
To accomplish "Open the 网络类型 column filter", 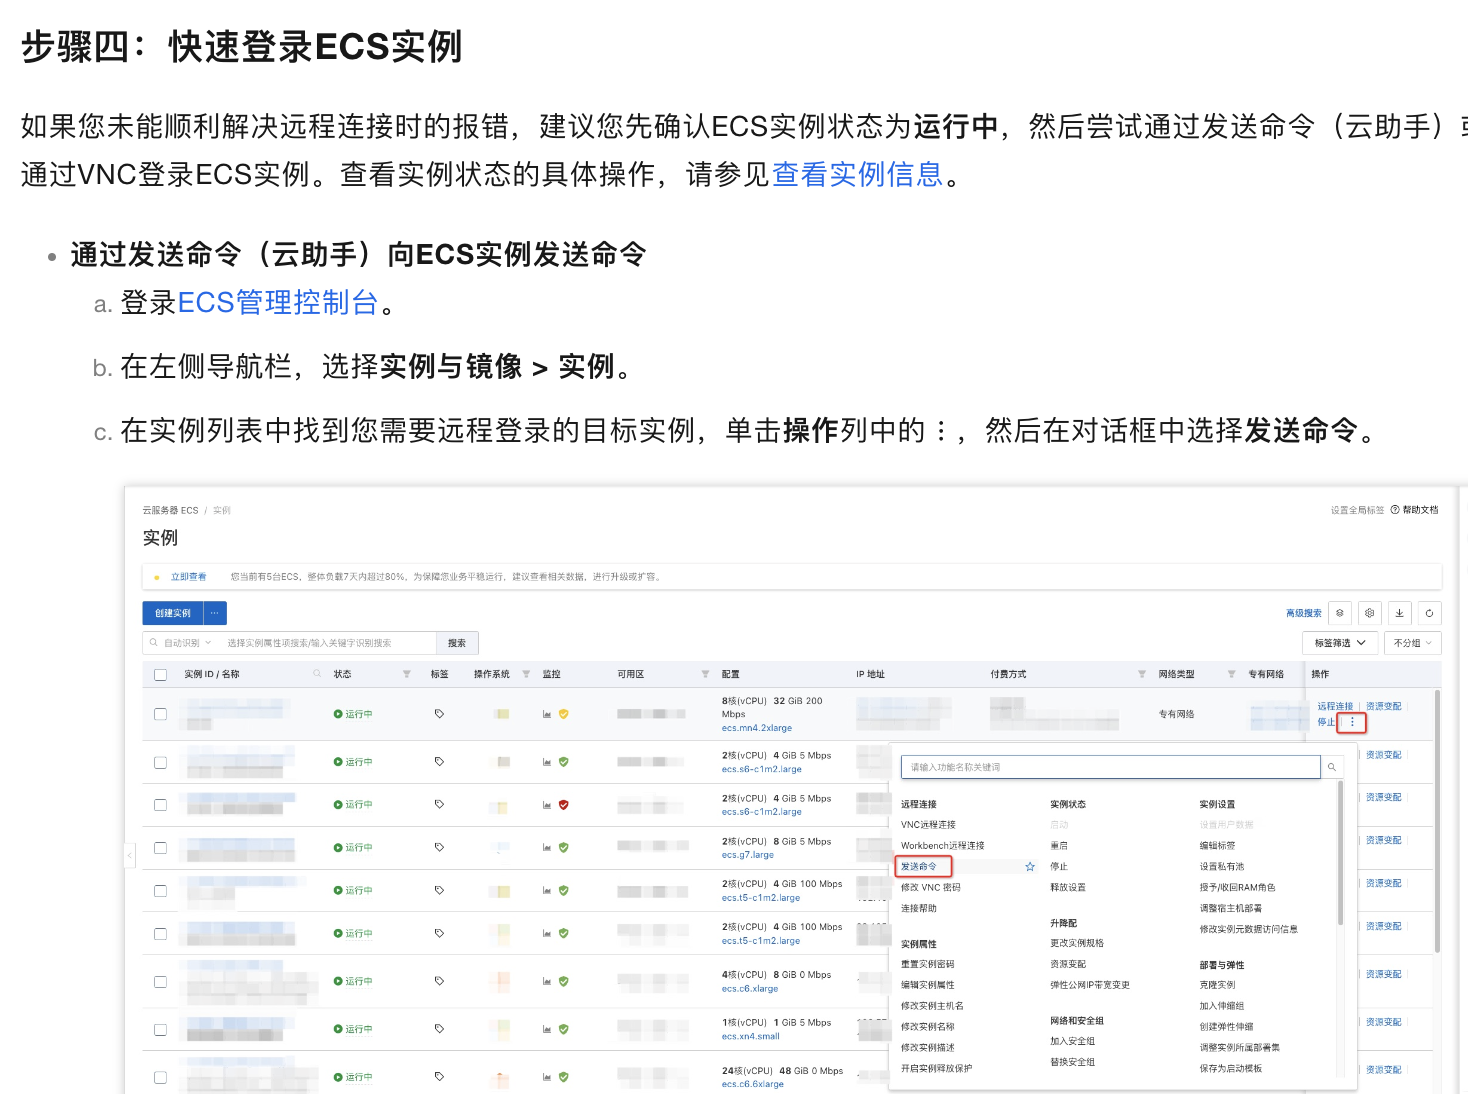I will pyautogui.click(x=1231, y=674).
